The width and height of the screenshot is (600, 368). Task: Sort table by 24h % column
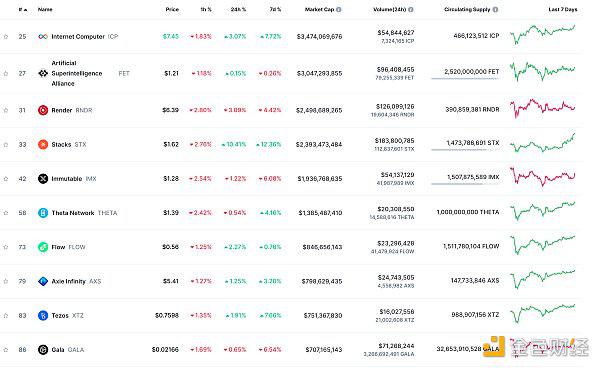[x=238, y=10]
